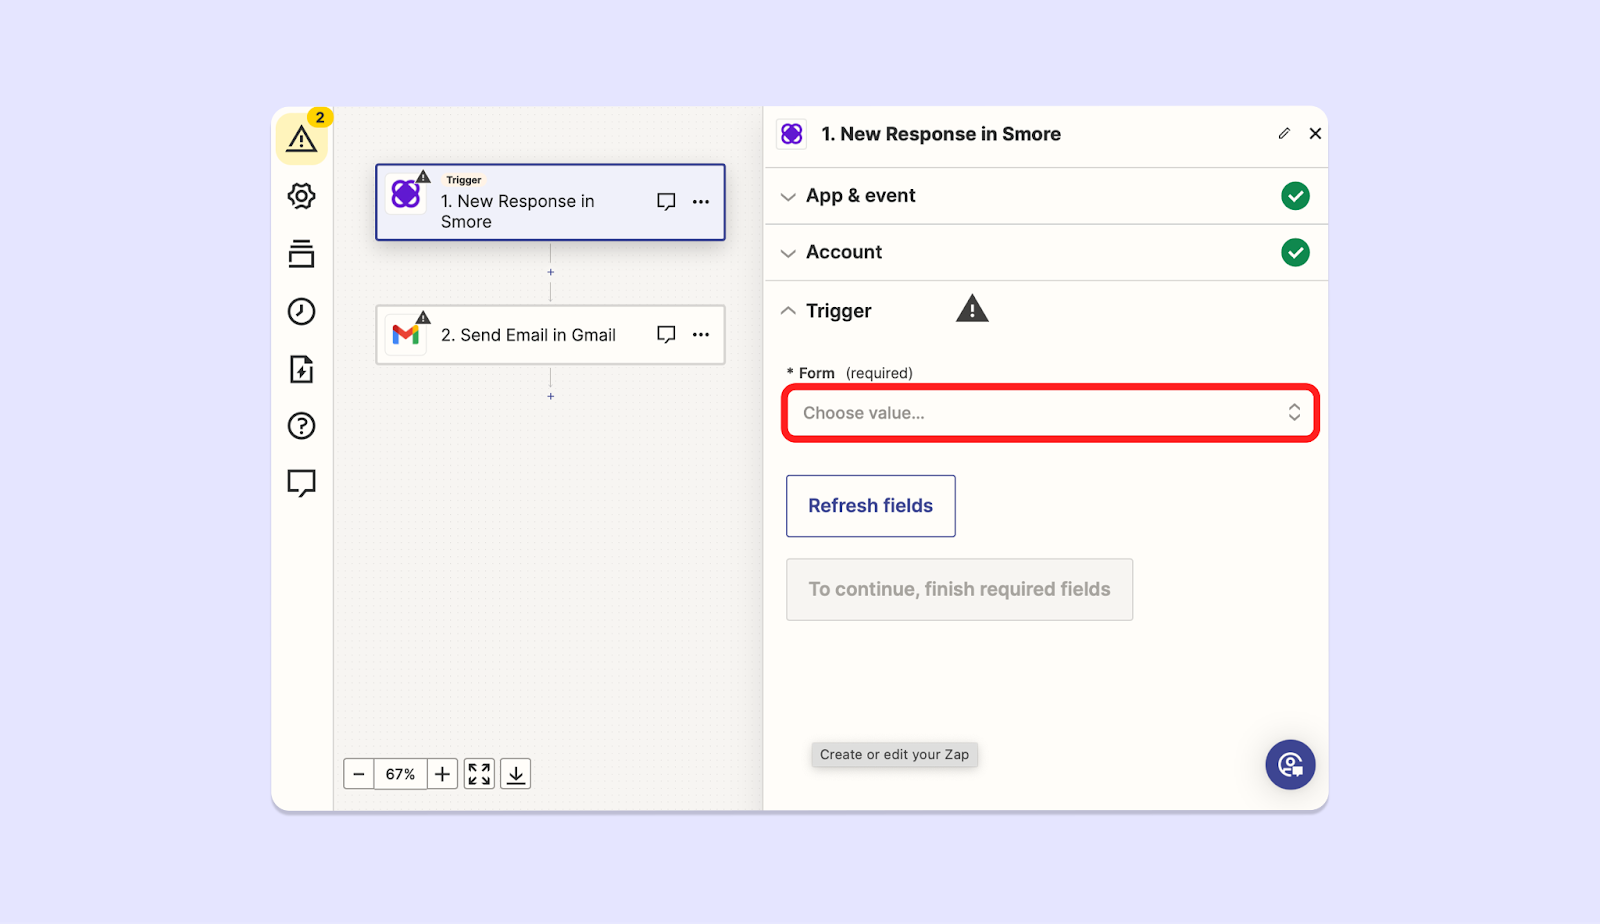This screenshot has height=924, width=1600.
Task: Click the Account green checkmark
Action: [1295, 252]
